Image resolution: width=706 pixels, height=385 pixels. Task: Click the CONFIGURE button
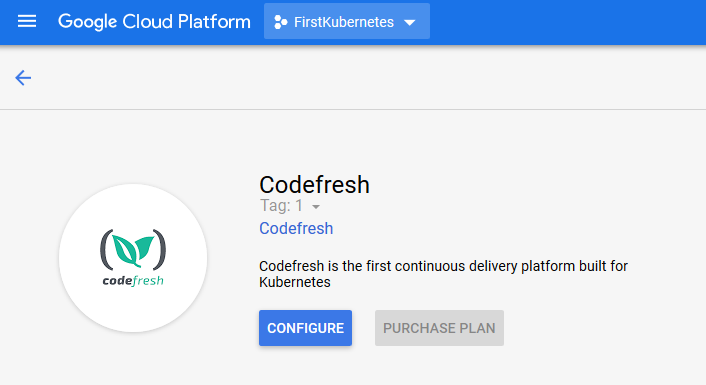pos(305,328)
